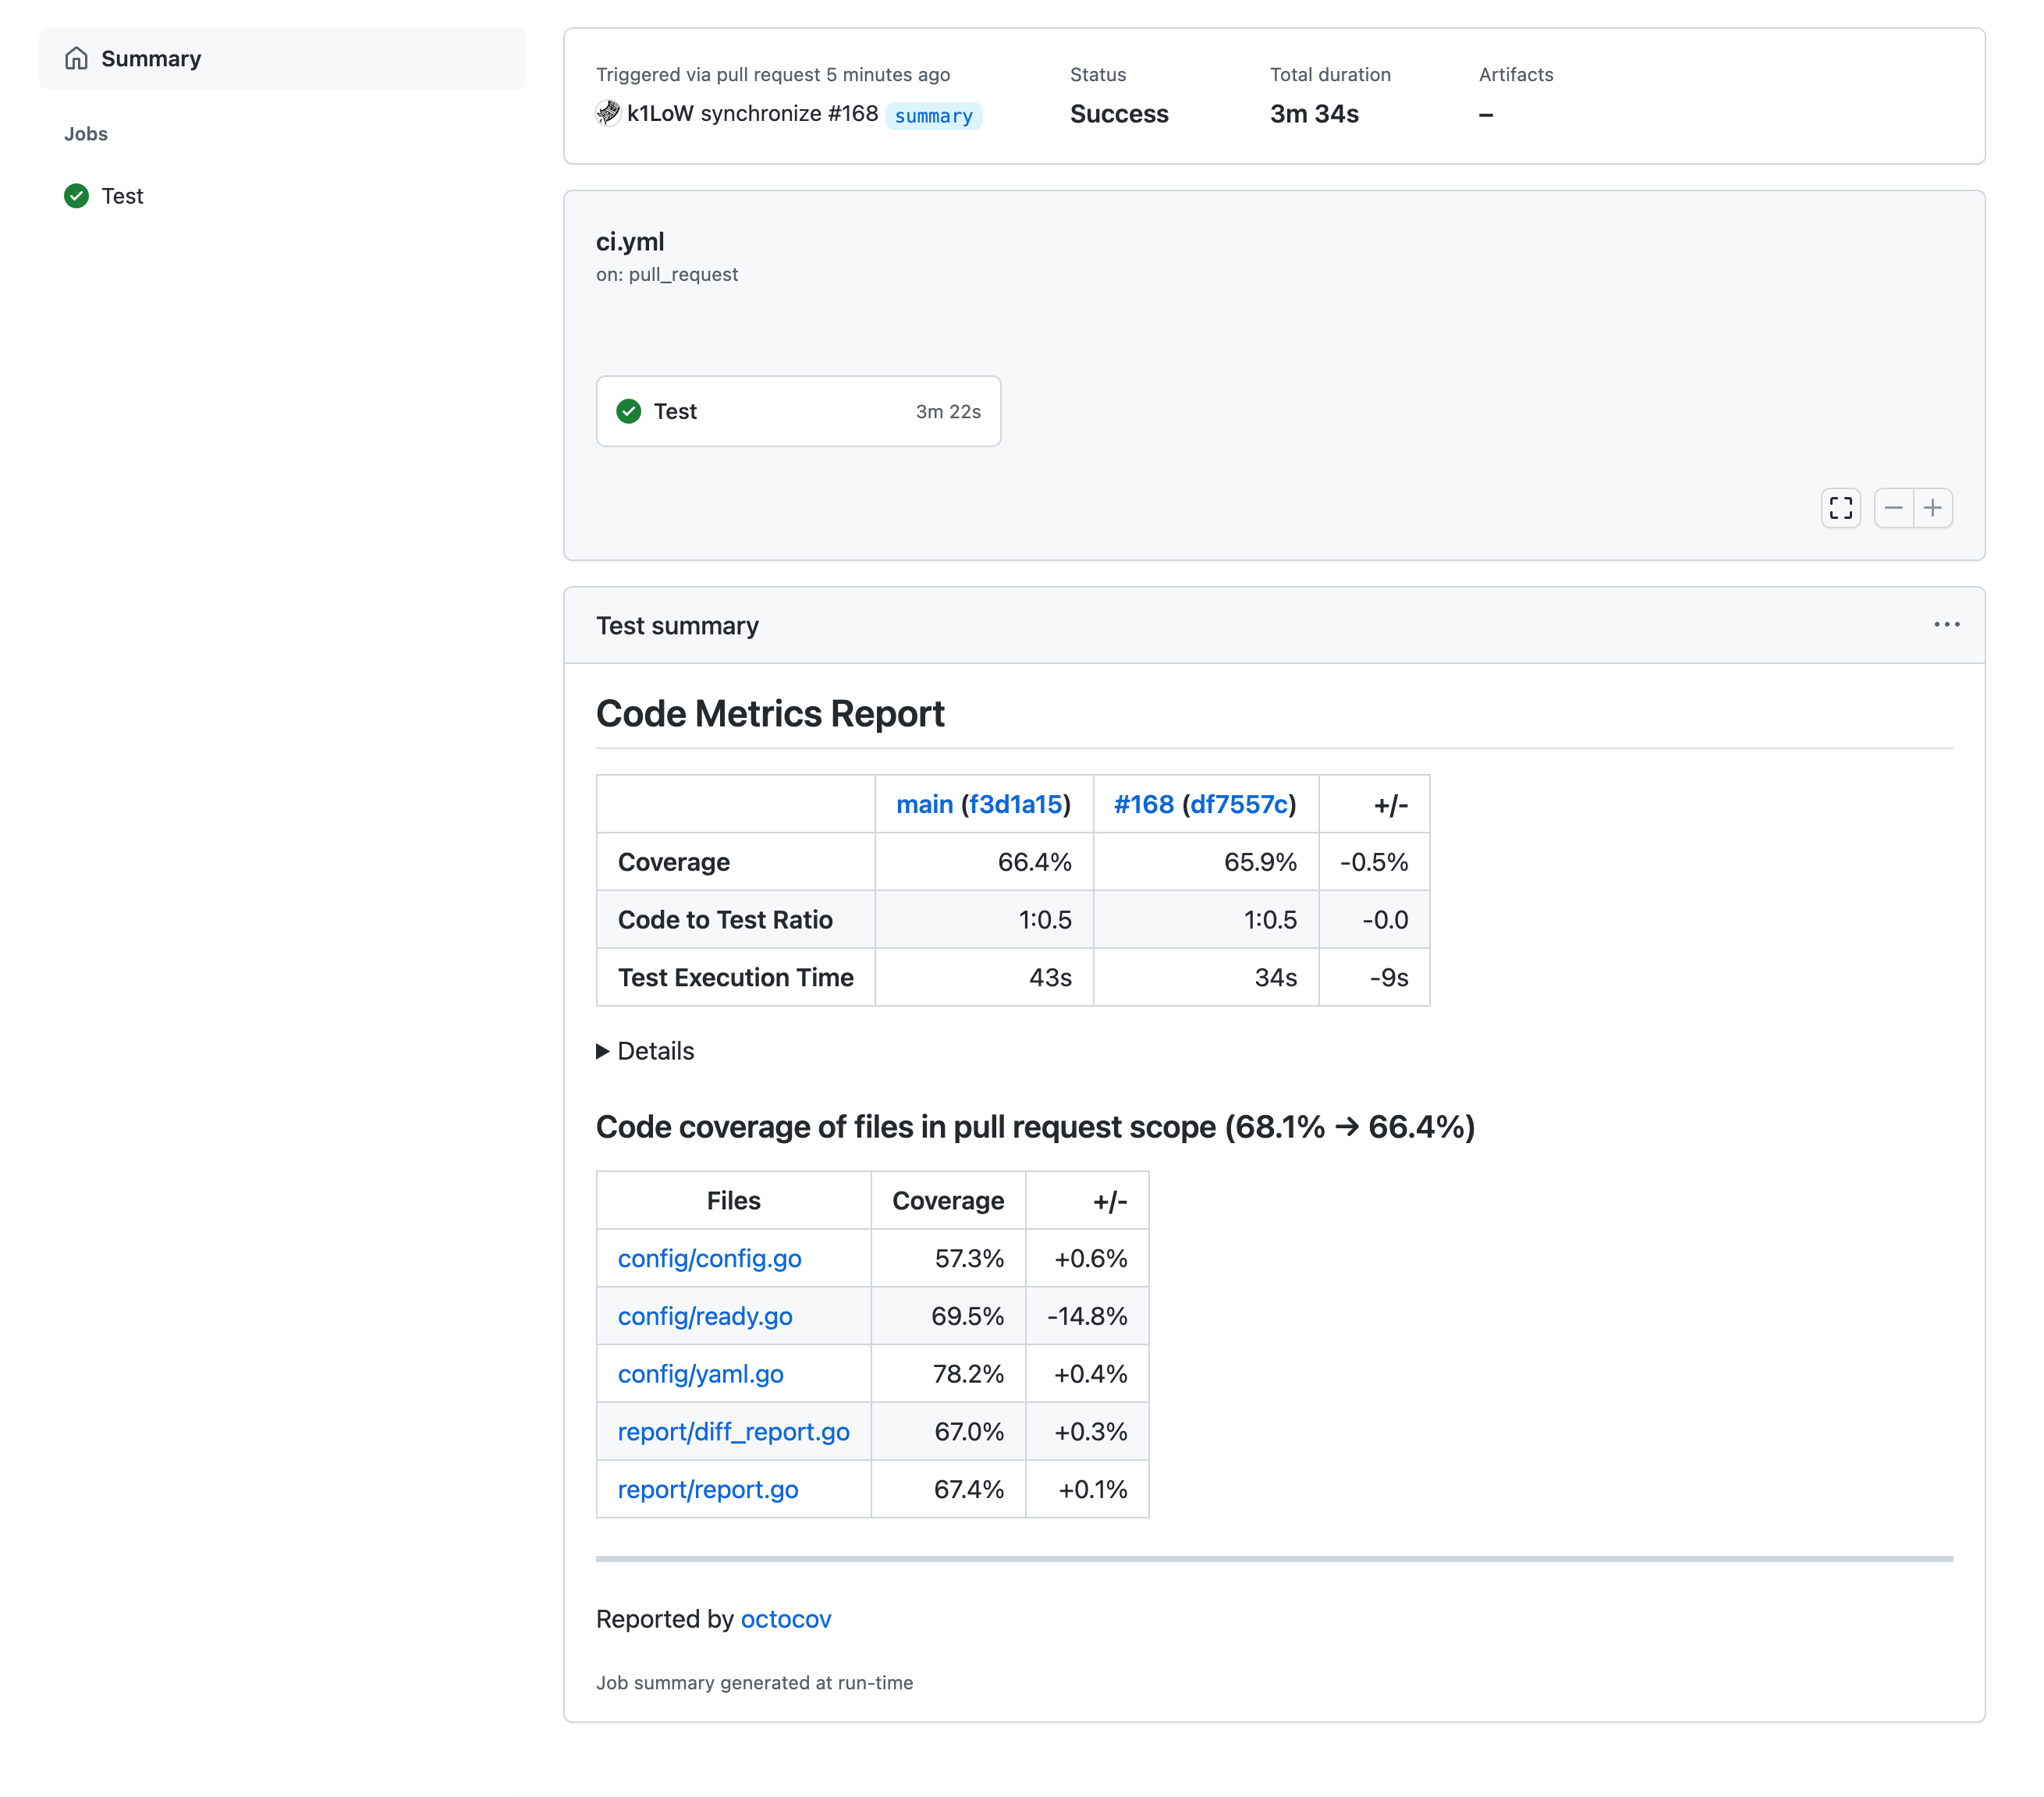Click the k1LoW avatar icon
Viewport: 2044px width, 1797px height.
coord(608,113)
